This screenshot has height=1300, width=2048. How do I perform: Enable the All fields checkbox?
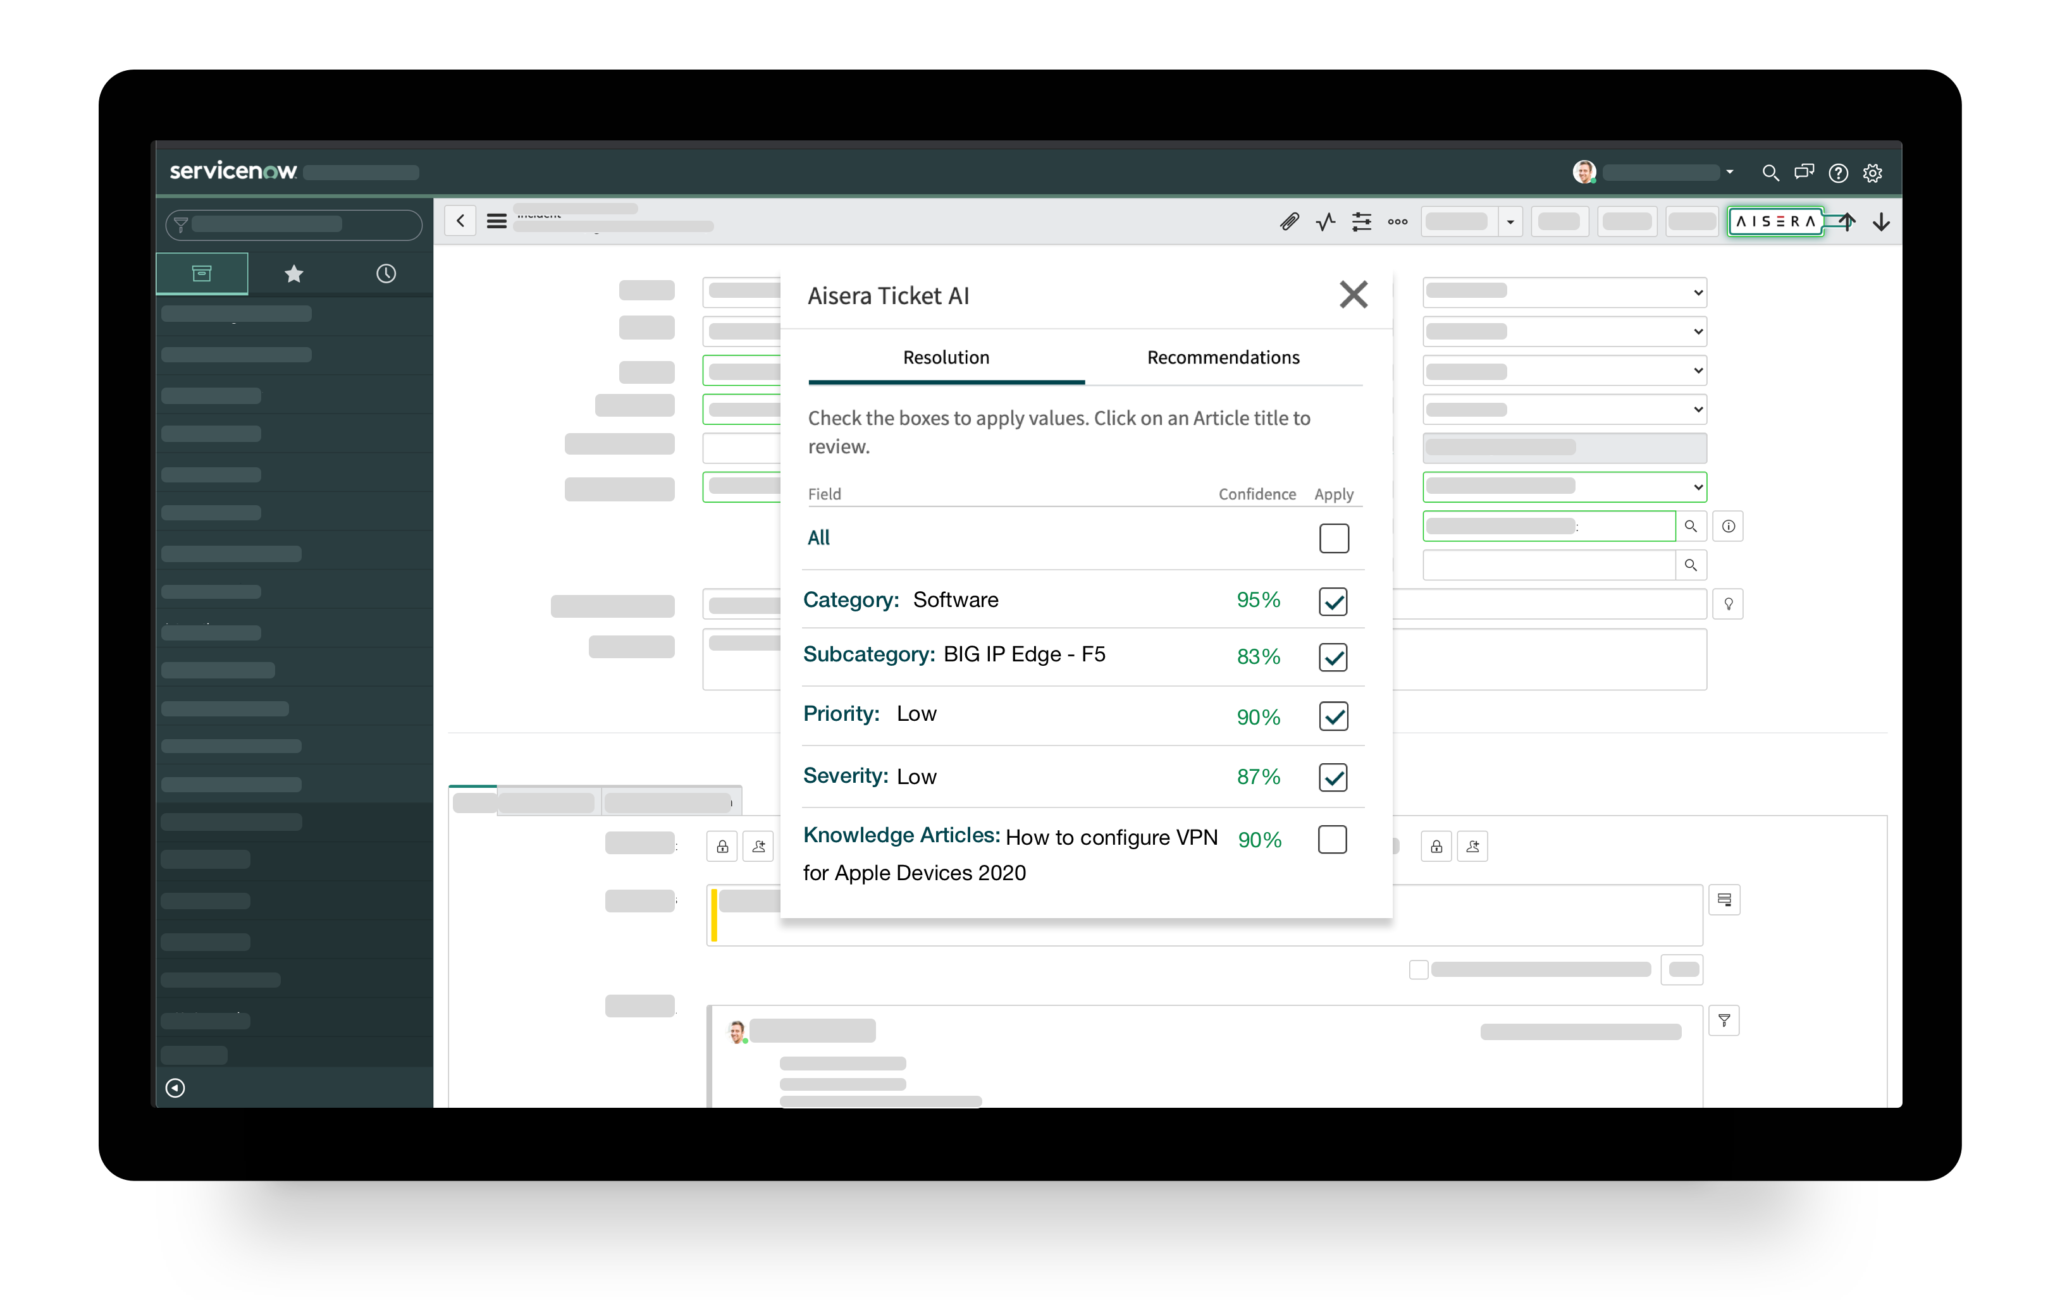click(x=1333, y=538)
